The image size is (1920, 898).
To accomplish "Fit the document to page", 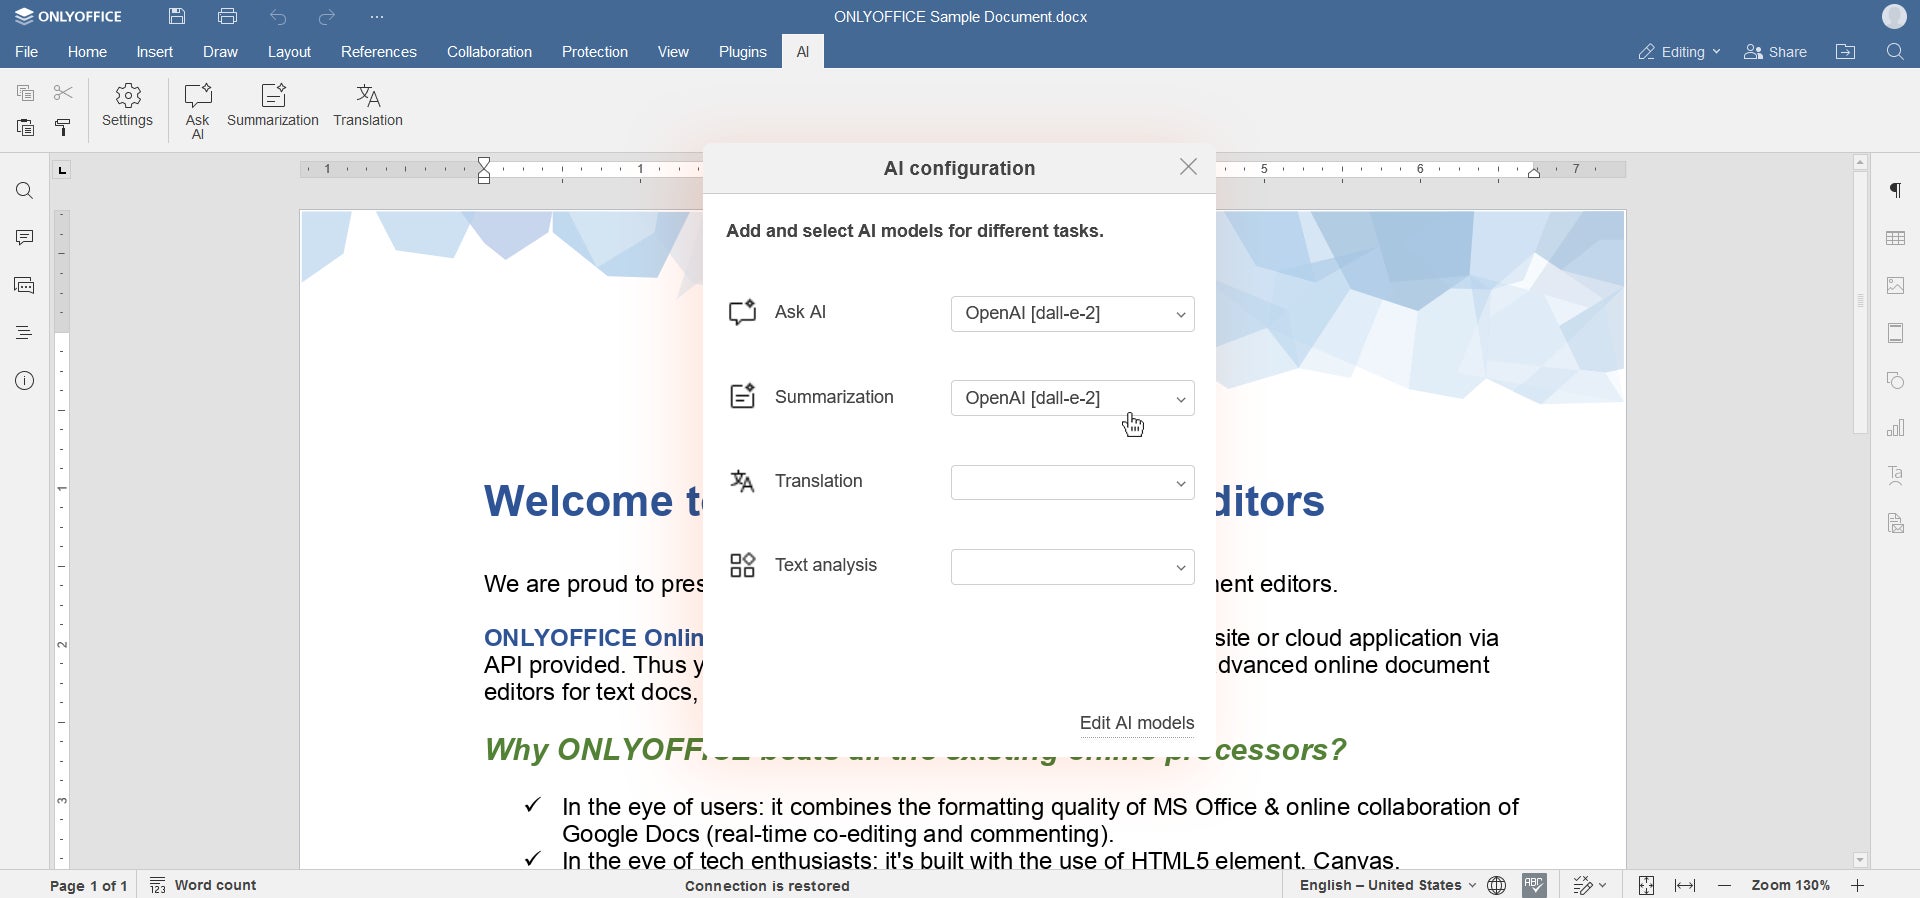I will click(x=1646, y=886).
